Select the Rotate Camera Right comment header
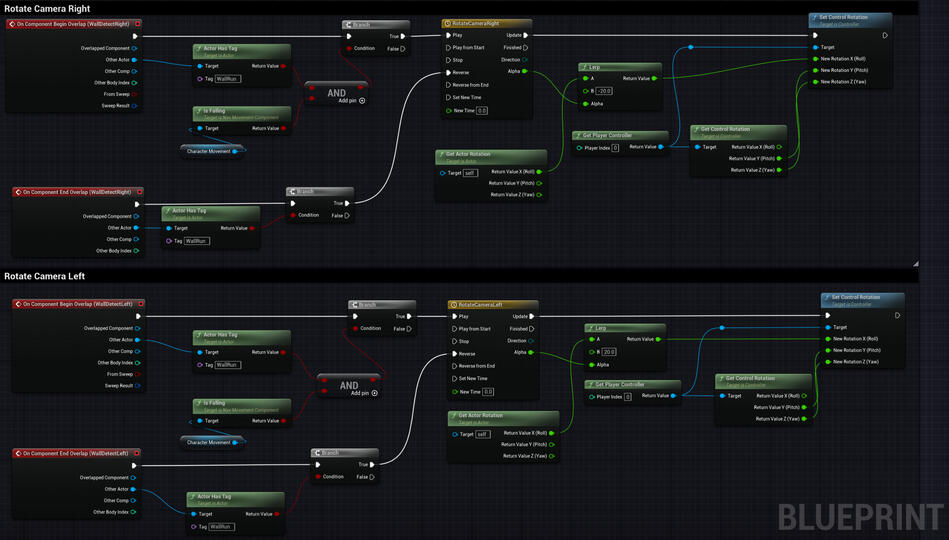 (x=47, y=8)
